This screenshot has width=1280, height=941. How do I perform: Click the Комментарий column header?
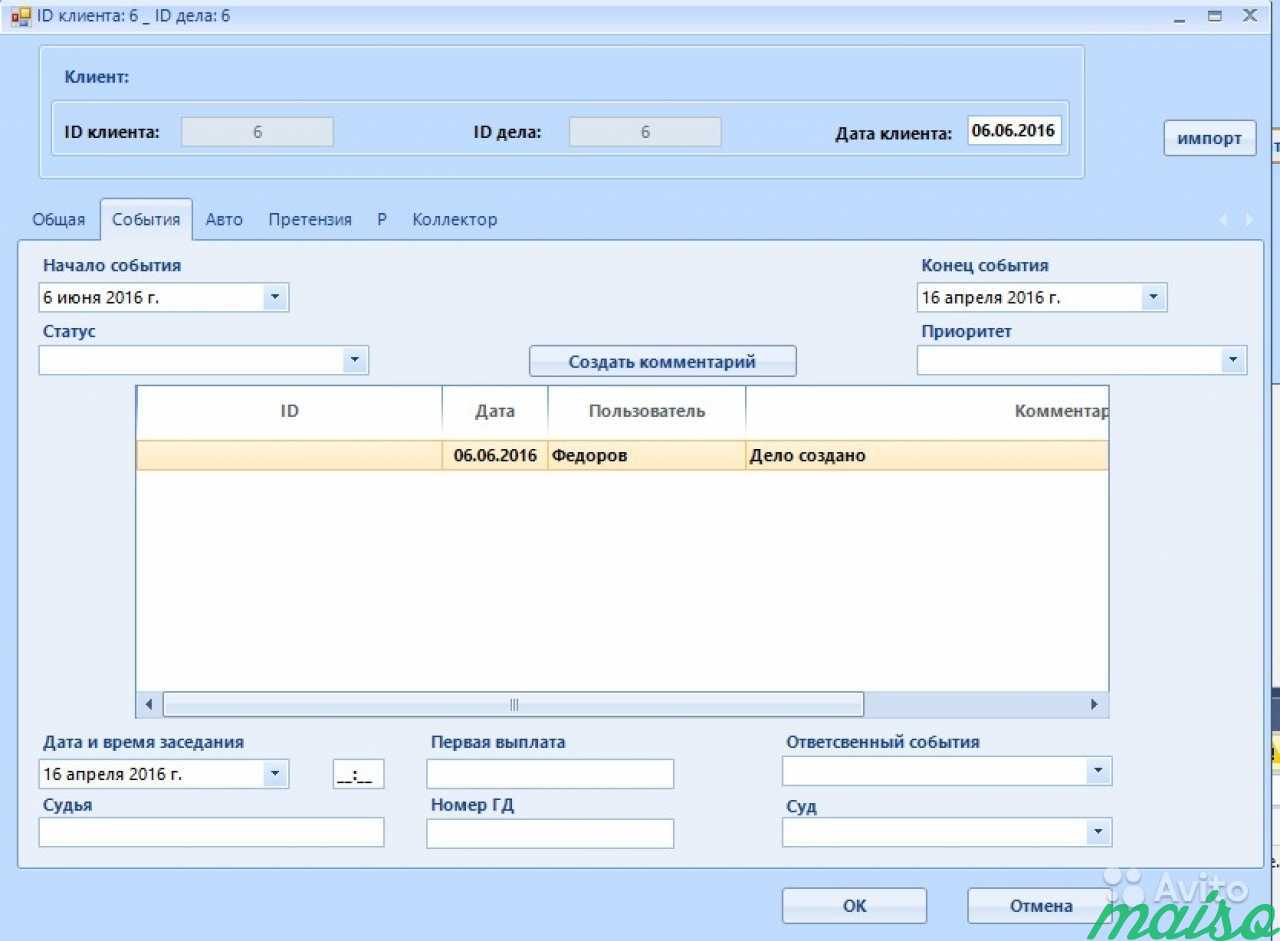927,412
